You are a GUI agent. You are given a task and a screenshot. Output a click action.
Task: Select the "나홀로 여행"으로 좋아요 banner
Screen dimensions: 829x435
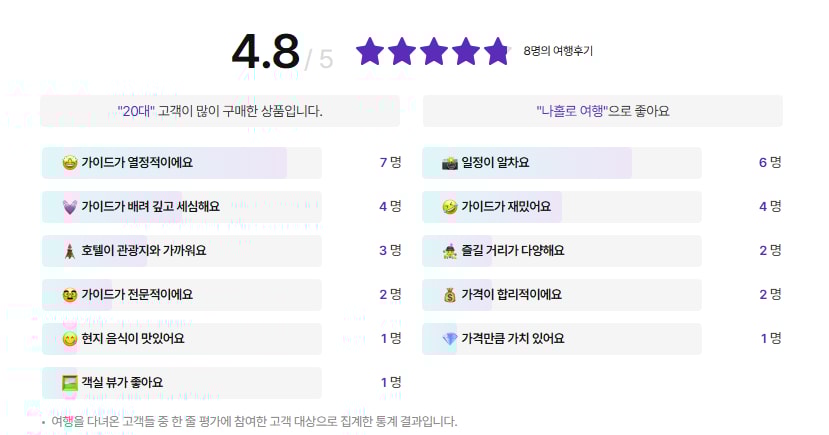pyautogui.click(x=603, y=111)
